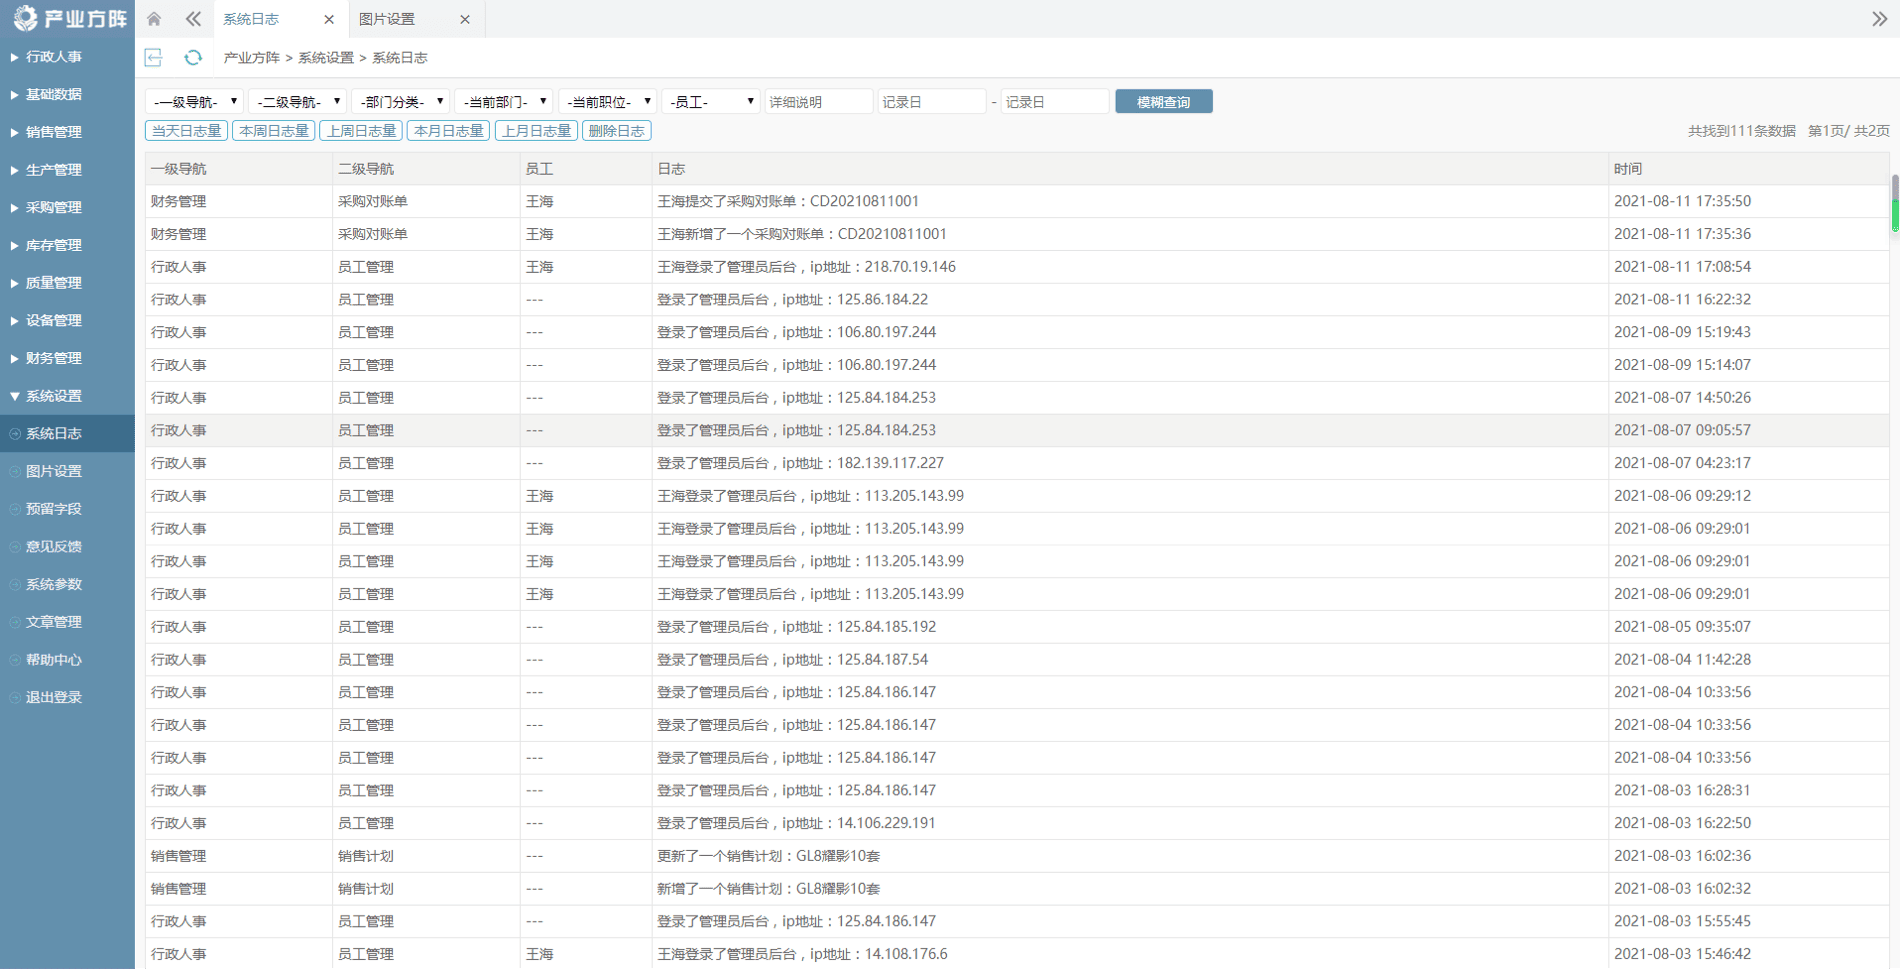Open the 部门分类 dropdown filter
This screenshot has height=969, width=1900.
point(400,102)
